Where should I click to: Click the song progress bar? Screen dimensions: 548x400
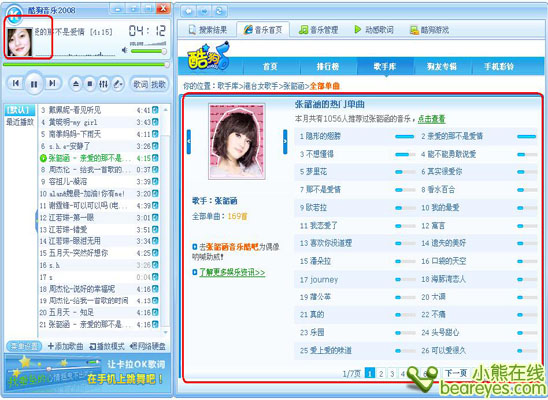(86, 65)
